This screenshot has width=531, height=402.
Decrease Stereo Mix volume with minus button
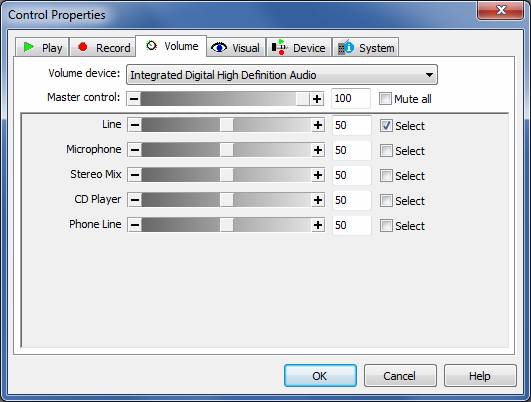pyautogui.click(x=135, y=175)
